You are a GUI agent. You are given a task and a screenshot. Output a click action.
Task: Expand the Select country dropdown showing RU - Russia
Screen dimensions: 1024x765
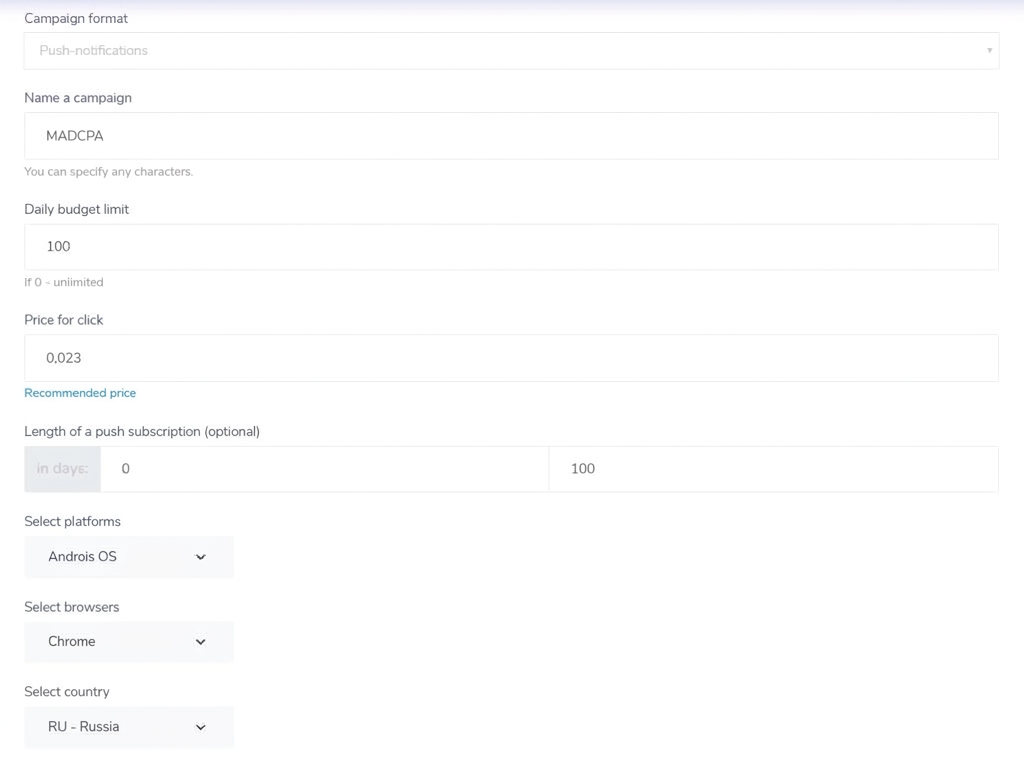click(129, 727)
